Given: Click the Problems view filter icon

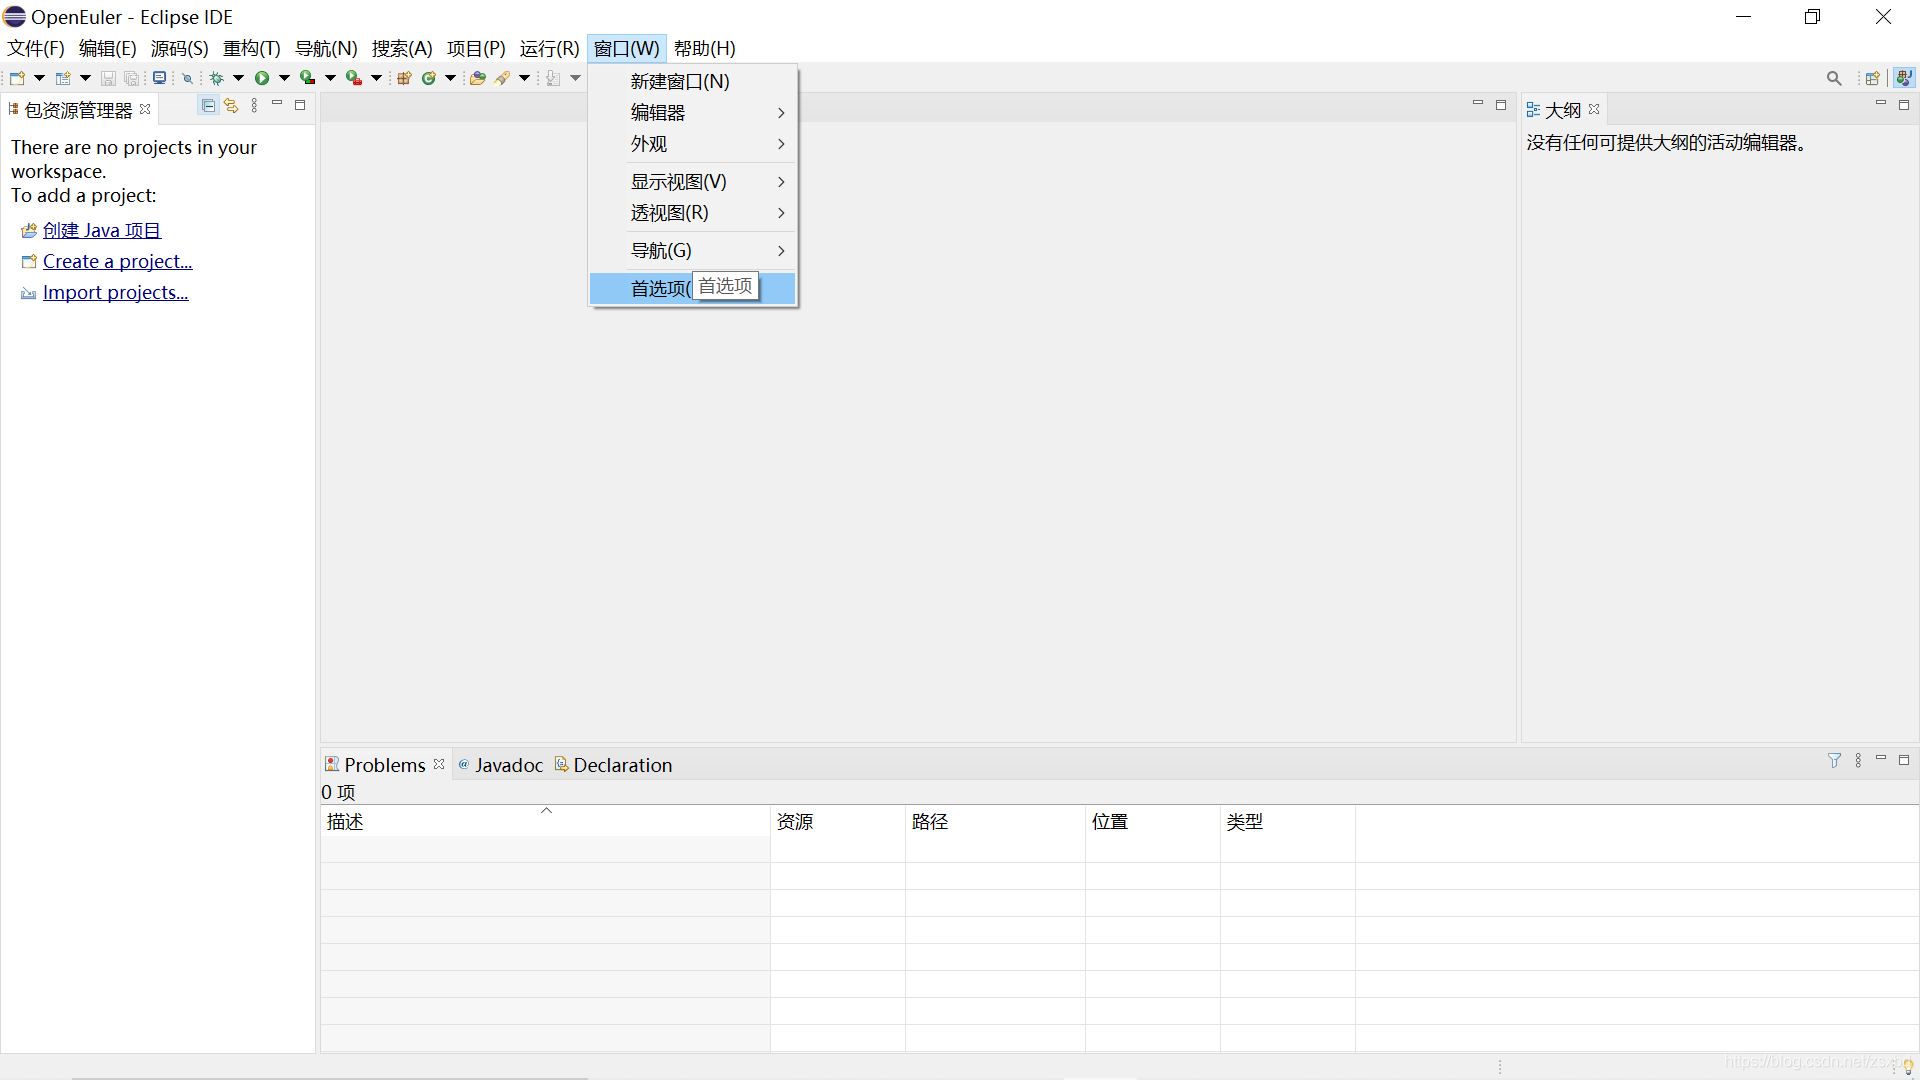Looking at the screenshot, I should pyautogui.click(x=1834, y=761).
